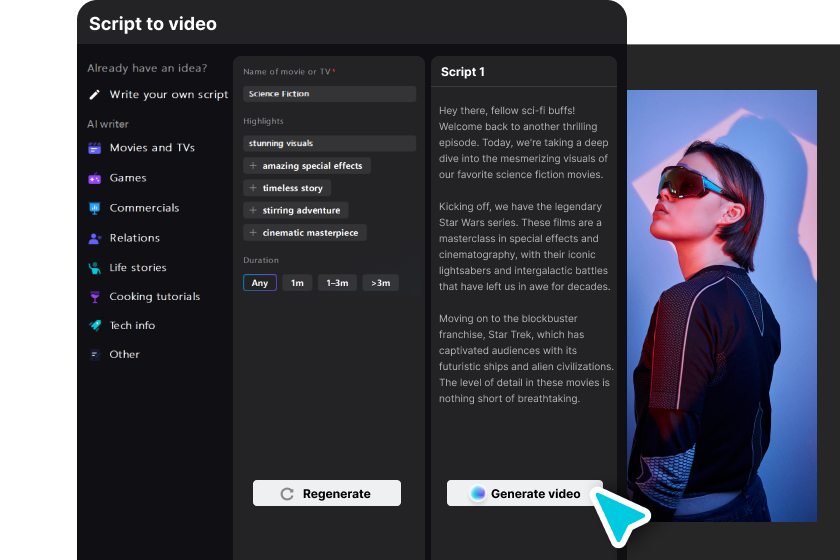
Task: Click the Duration label
Action: click(x=261, y=260)
